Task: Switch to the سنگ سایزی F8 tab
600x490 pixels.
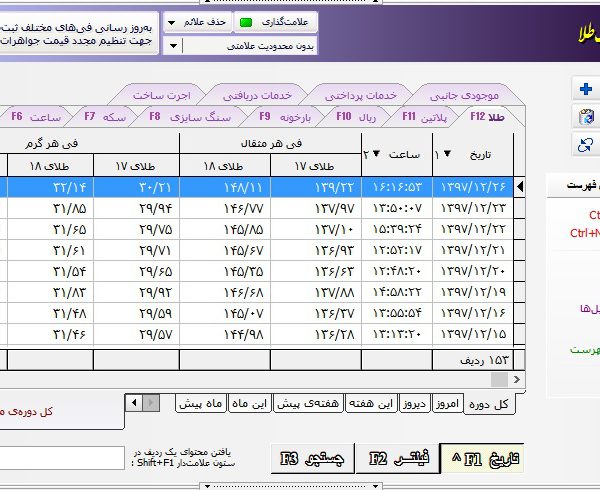Action: (x=190, y=117)
